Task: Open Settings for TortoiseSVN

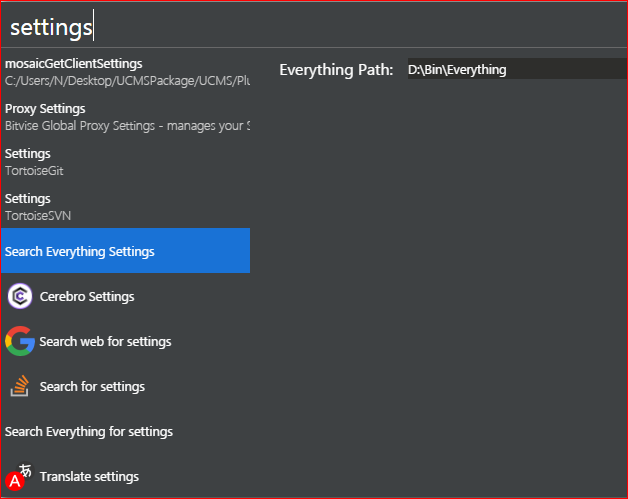Action: click(x=125, y=206)
